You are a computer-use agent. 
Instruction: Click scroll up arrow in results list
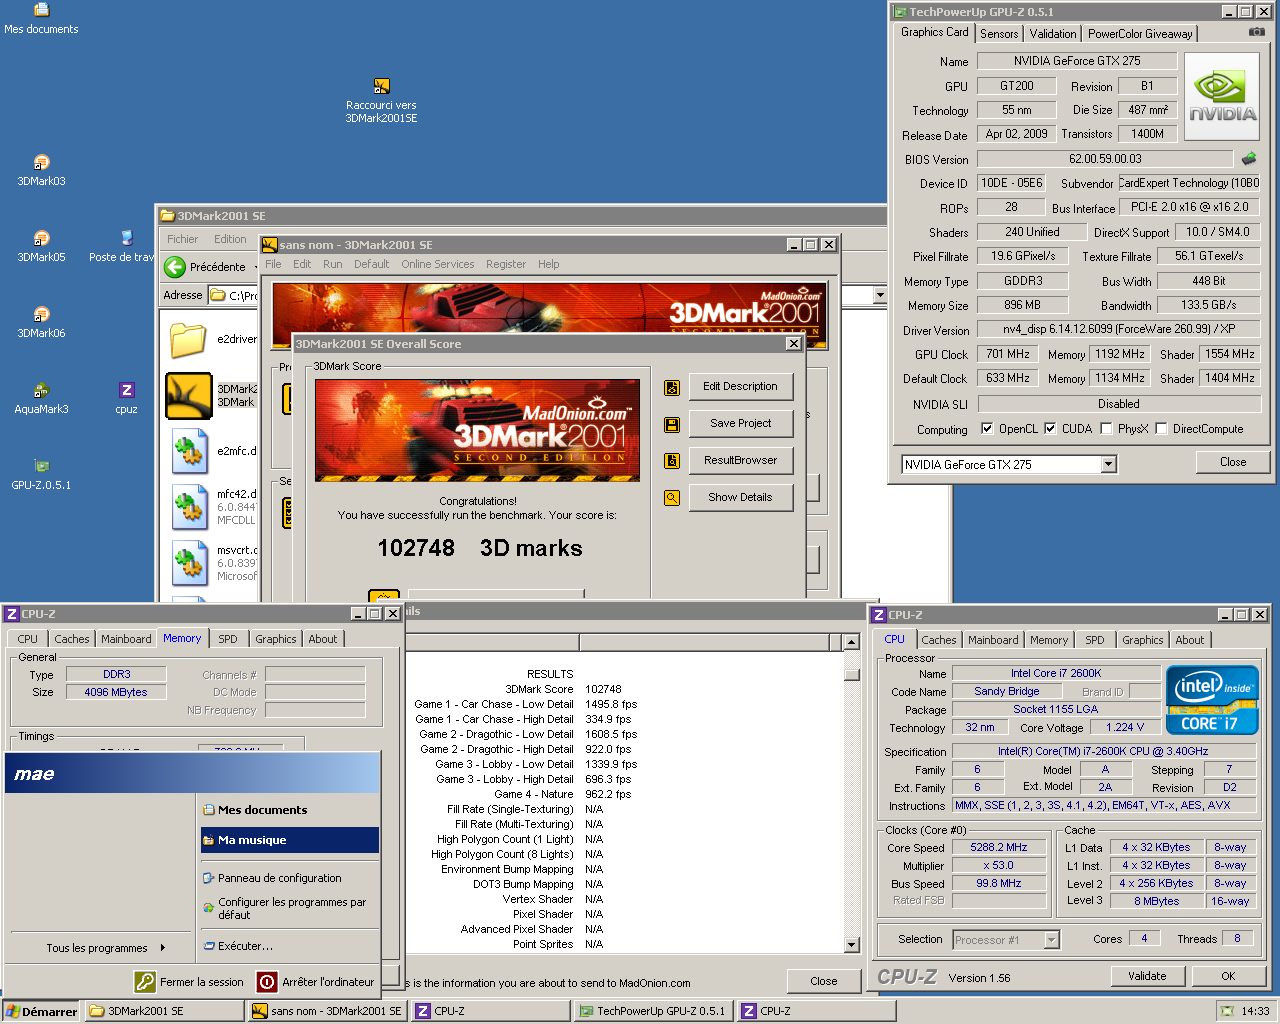(852, 642)
